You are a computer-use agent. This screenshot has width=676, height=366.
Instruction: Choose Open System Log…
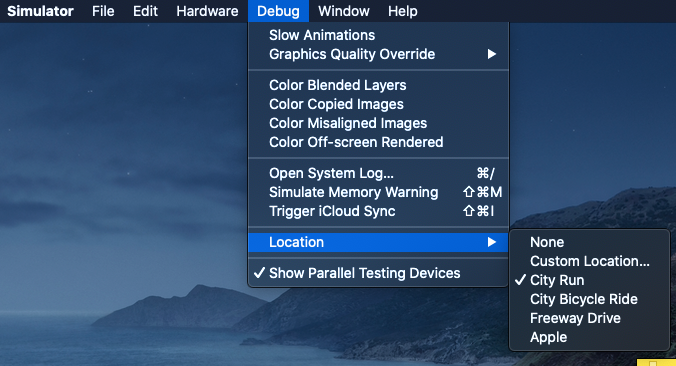379,173
